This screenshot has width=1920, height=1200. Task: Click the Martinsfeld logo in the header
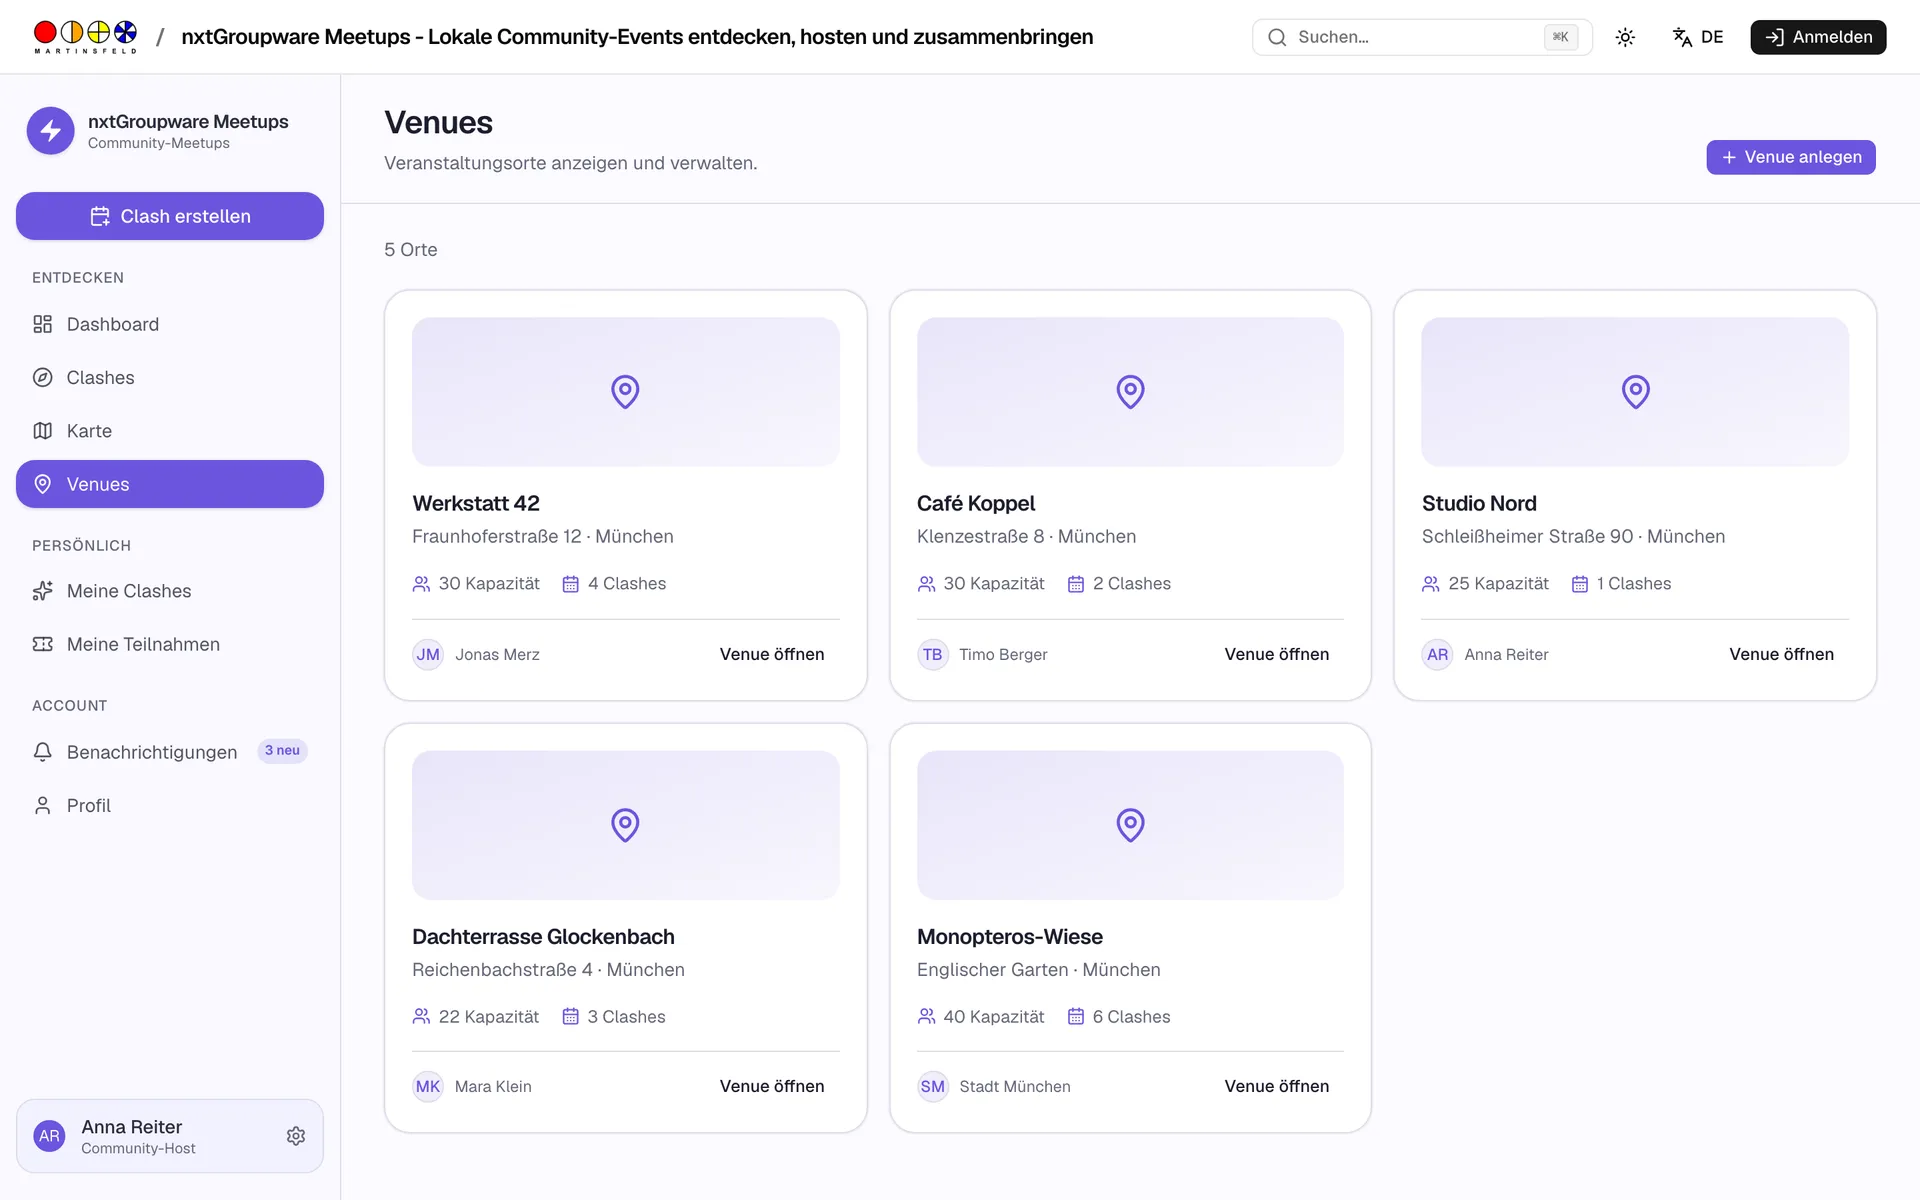click(85, 37)
